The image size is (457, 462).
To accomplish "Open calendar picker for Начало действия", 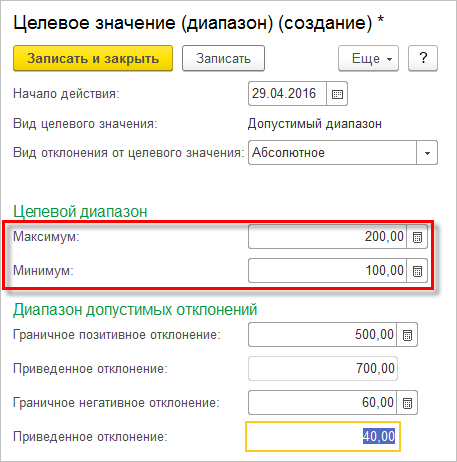I will (337, 94).
